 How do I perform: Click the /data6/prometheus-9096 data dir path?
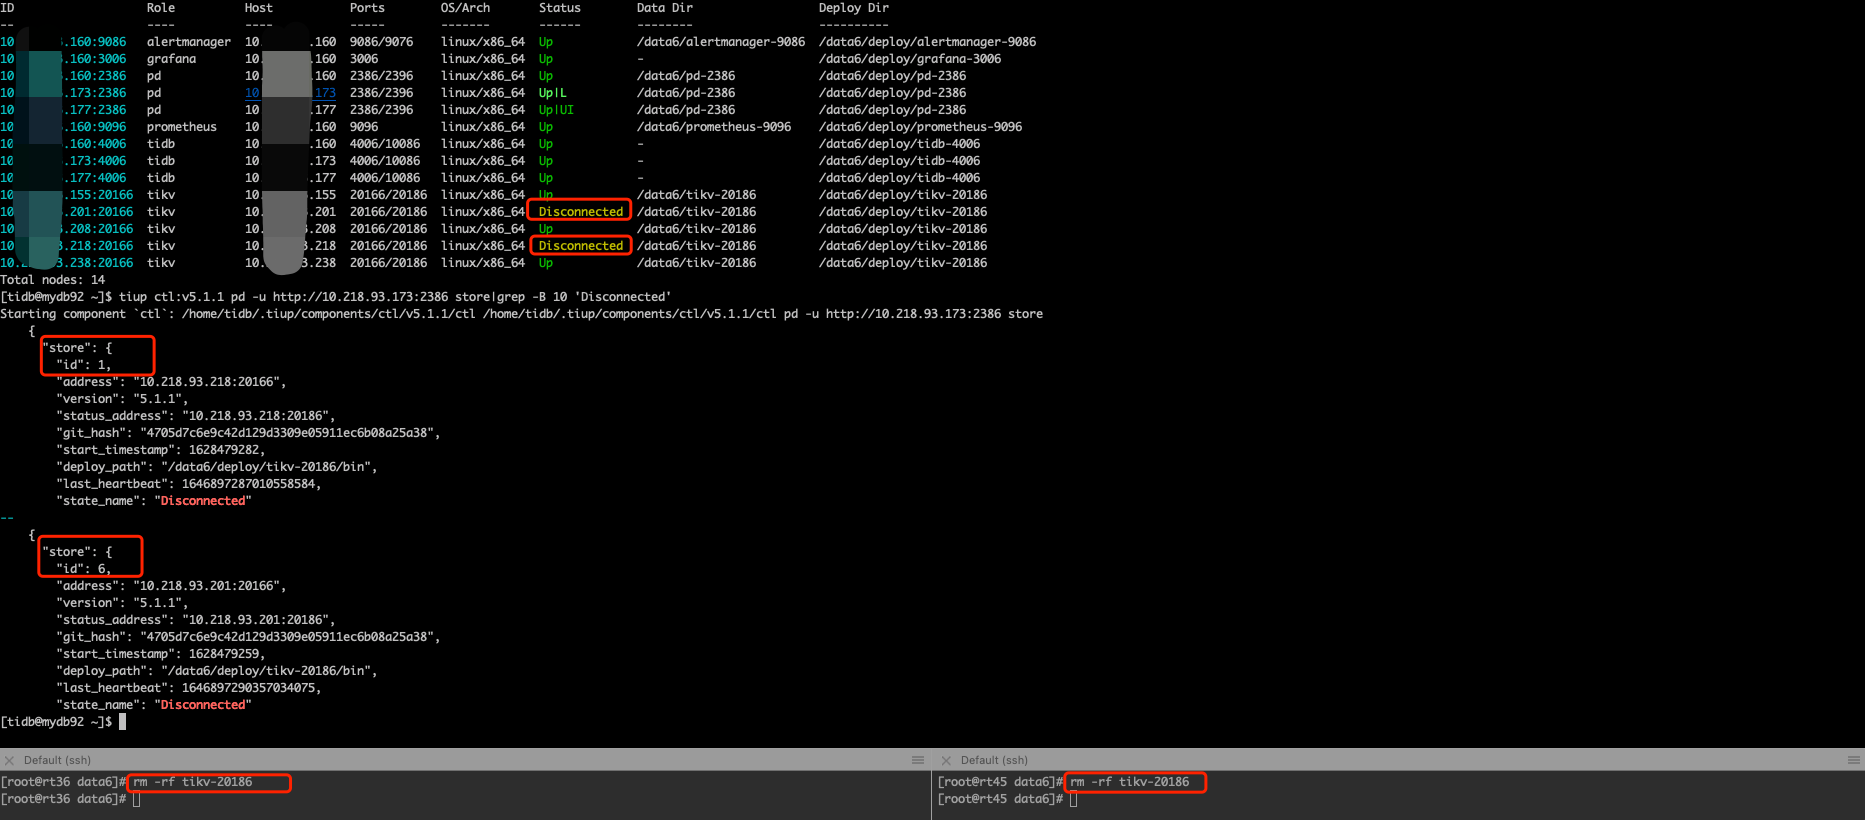pyautogui.click(x=714, y=127)
